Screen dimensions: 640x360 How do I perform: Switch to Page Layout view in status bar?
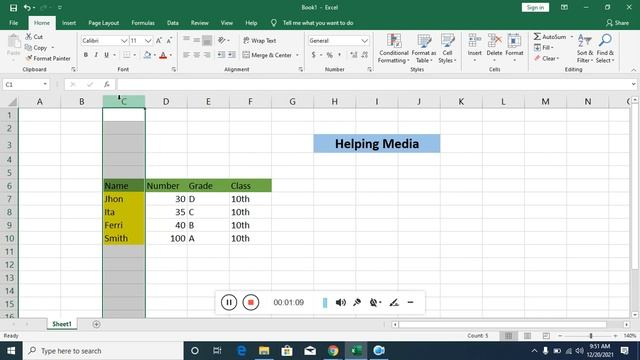(x=527, y=336)
